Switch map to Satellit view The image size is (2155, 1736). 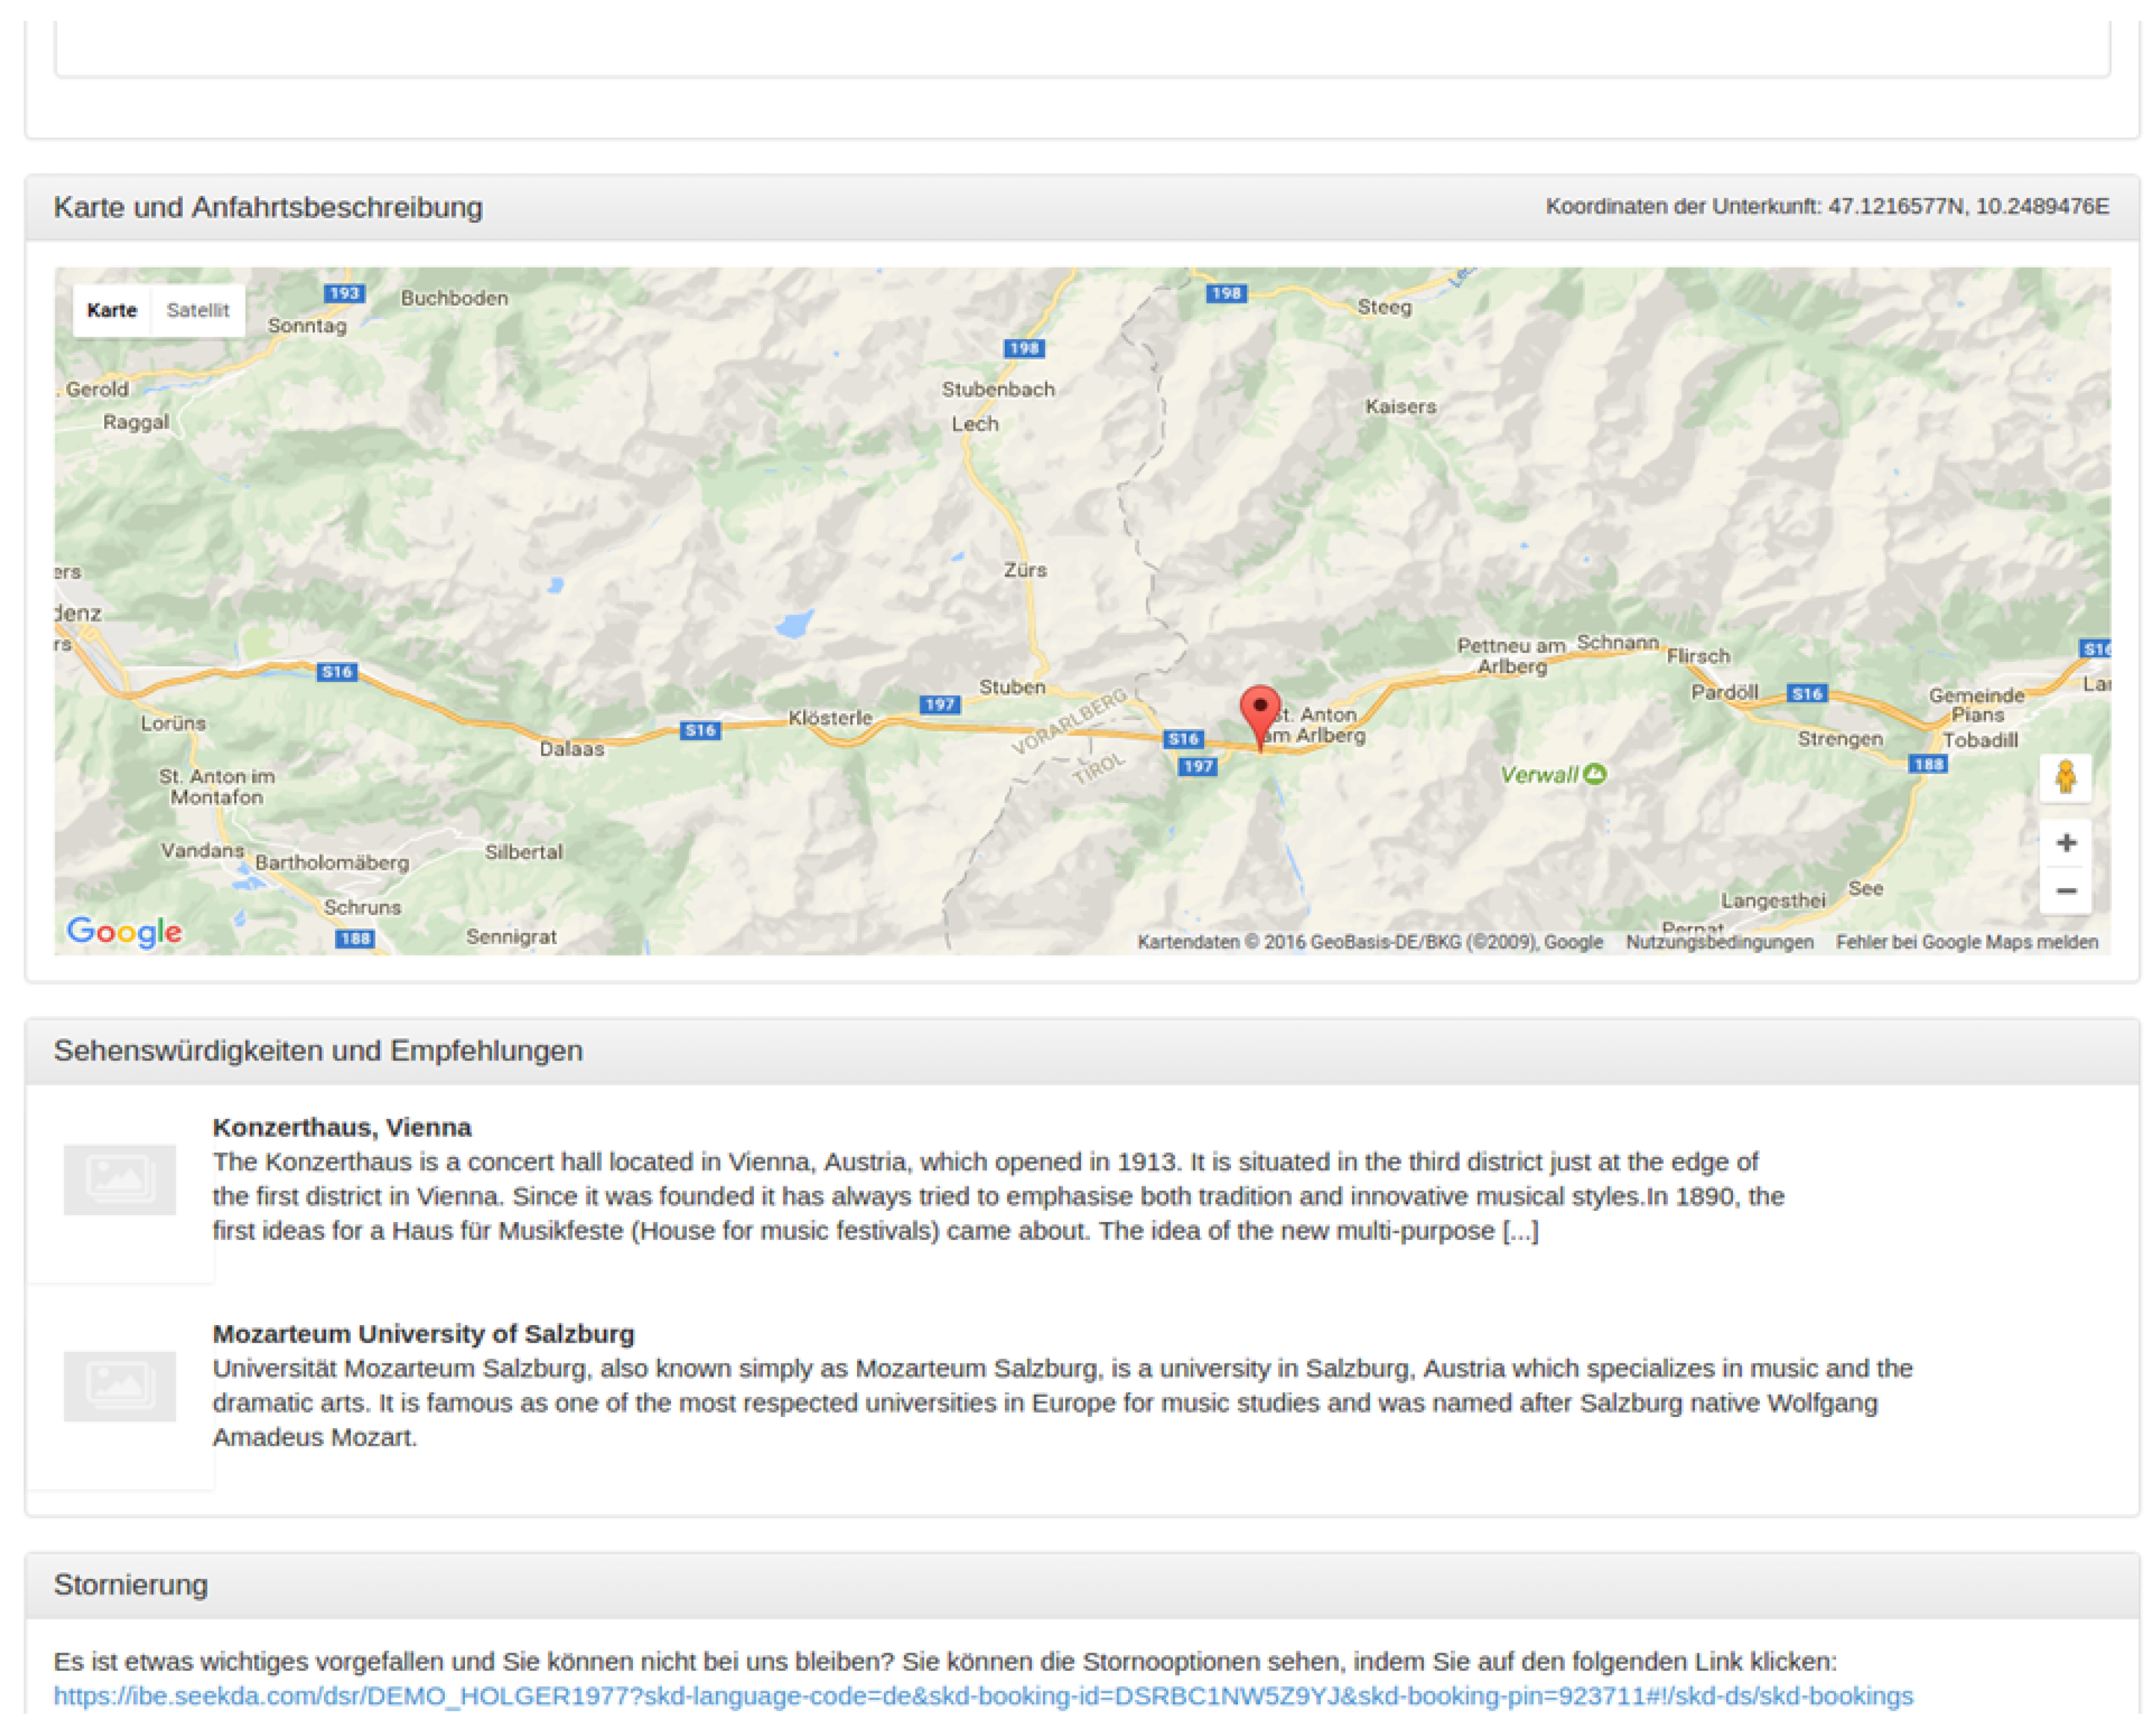tap(198, 310)
